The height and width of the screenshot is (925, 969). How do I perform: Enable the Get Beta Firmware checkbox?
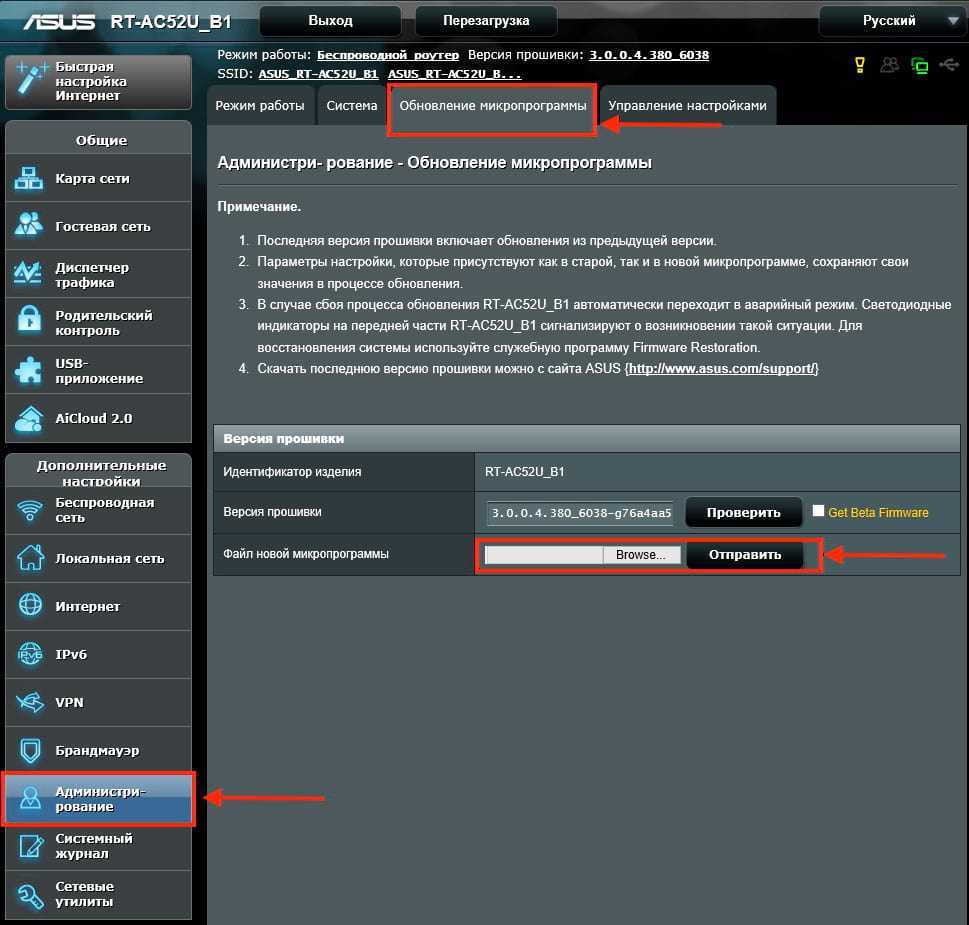818,511
